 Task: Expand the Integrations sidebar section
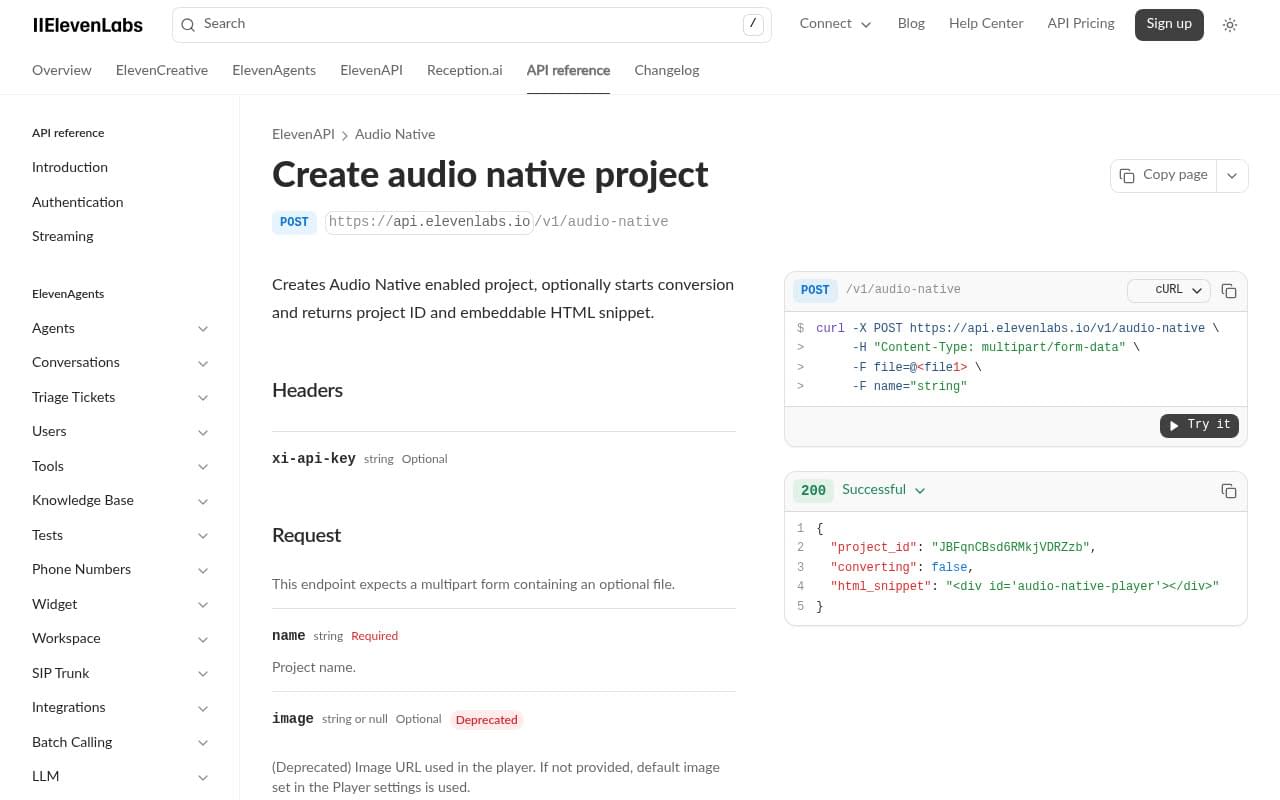point(121,708)
